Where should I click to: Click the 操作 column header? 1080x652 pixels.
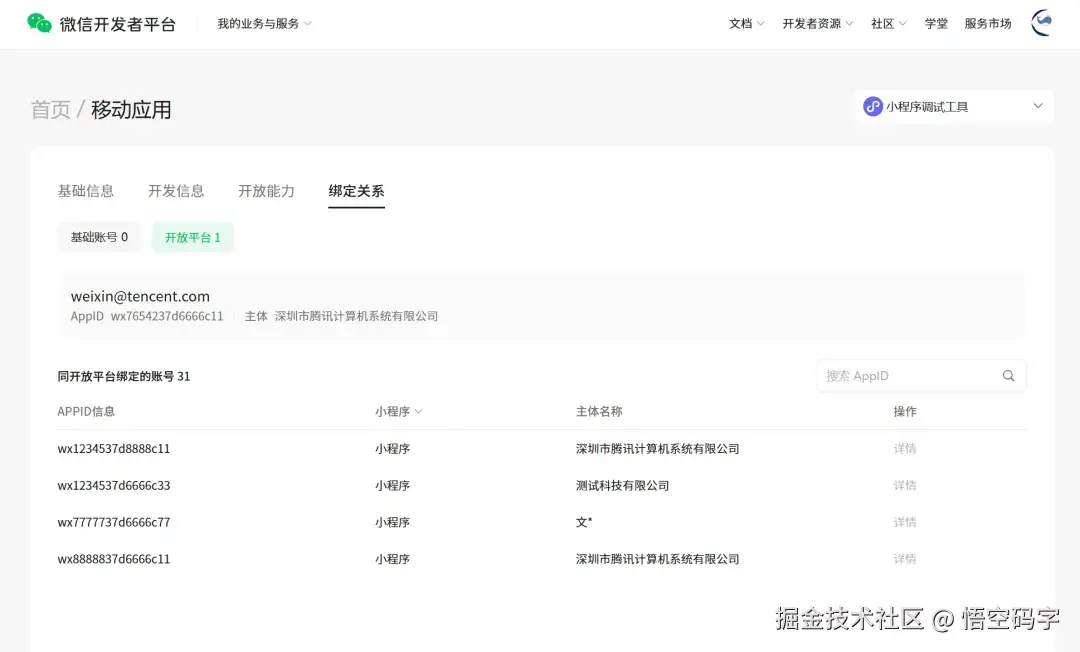point(905,412)
